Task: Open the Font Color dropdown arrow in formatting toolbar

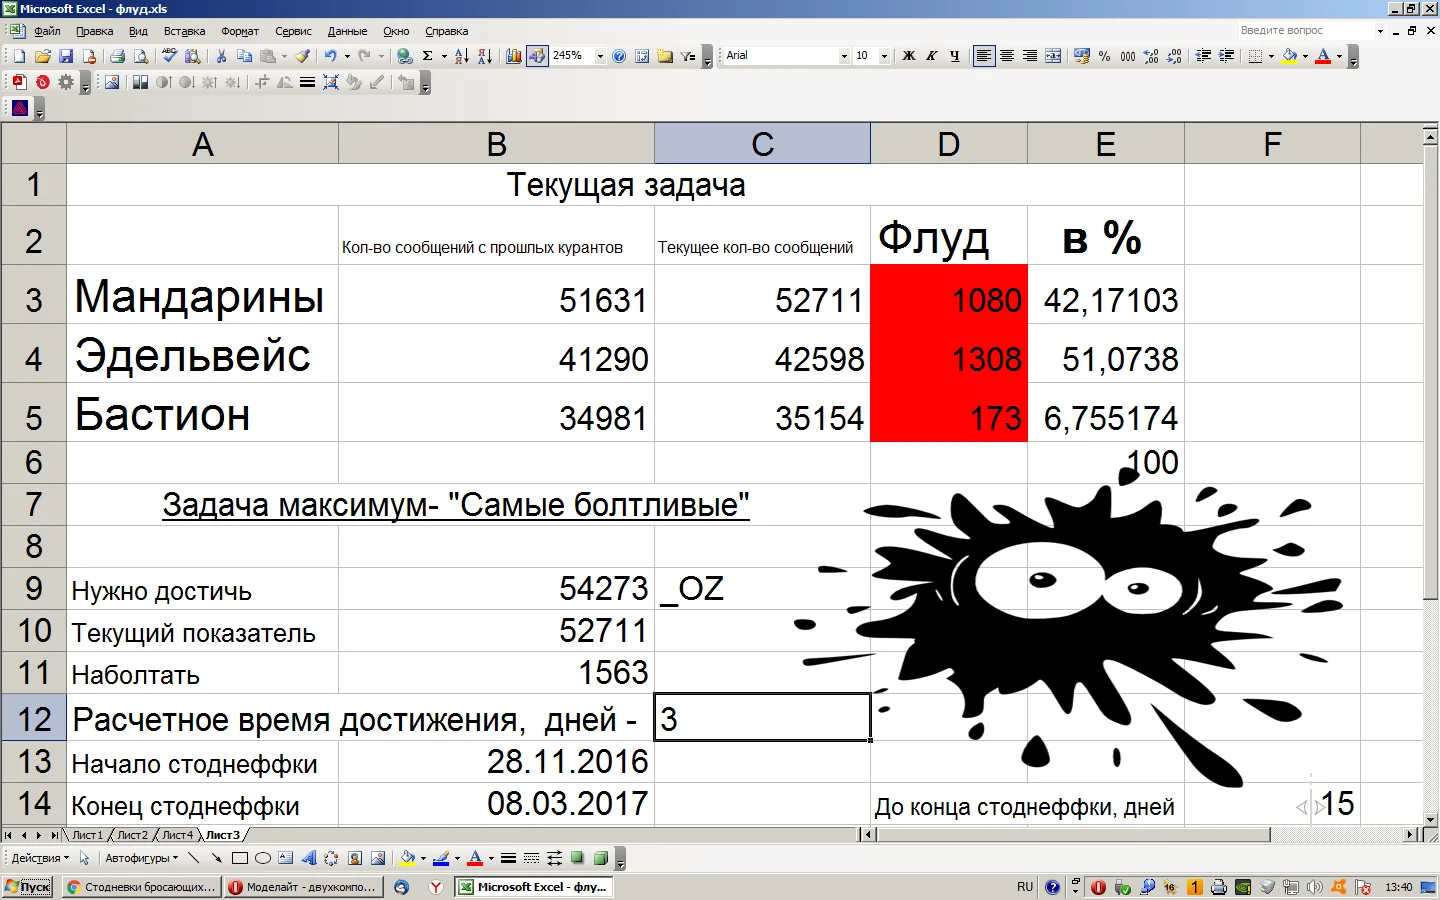Action: coord(1339,56)
